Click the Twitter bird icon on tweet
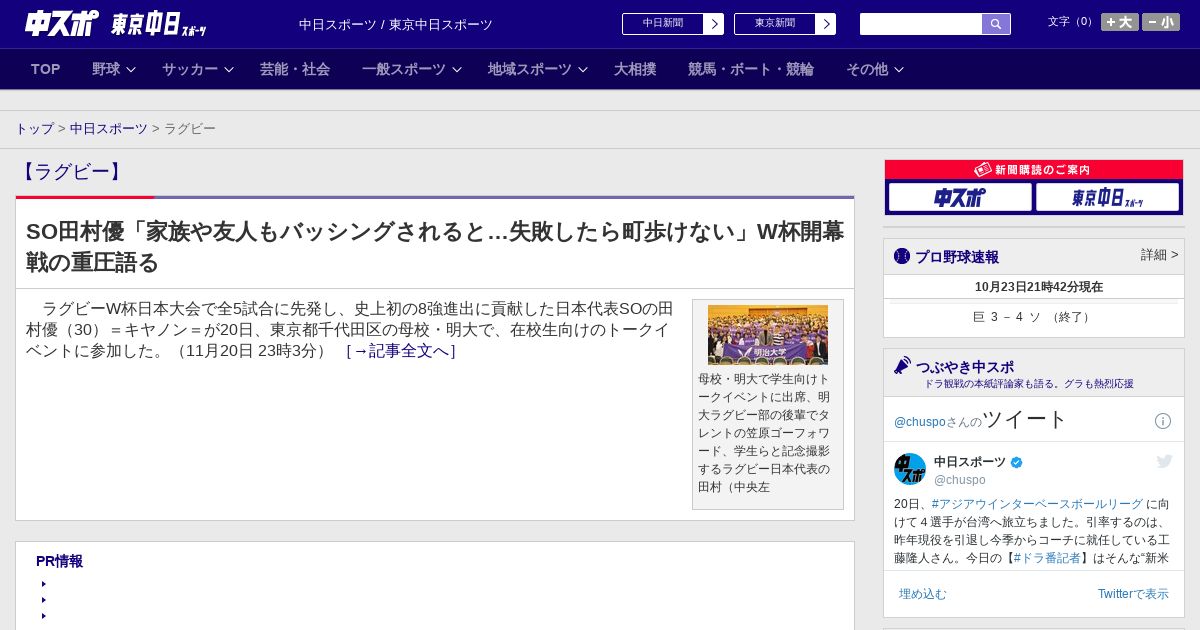Image resolution: width=1200 pixels, height=630 pixels. coord(1164,461)
